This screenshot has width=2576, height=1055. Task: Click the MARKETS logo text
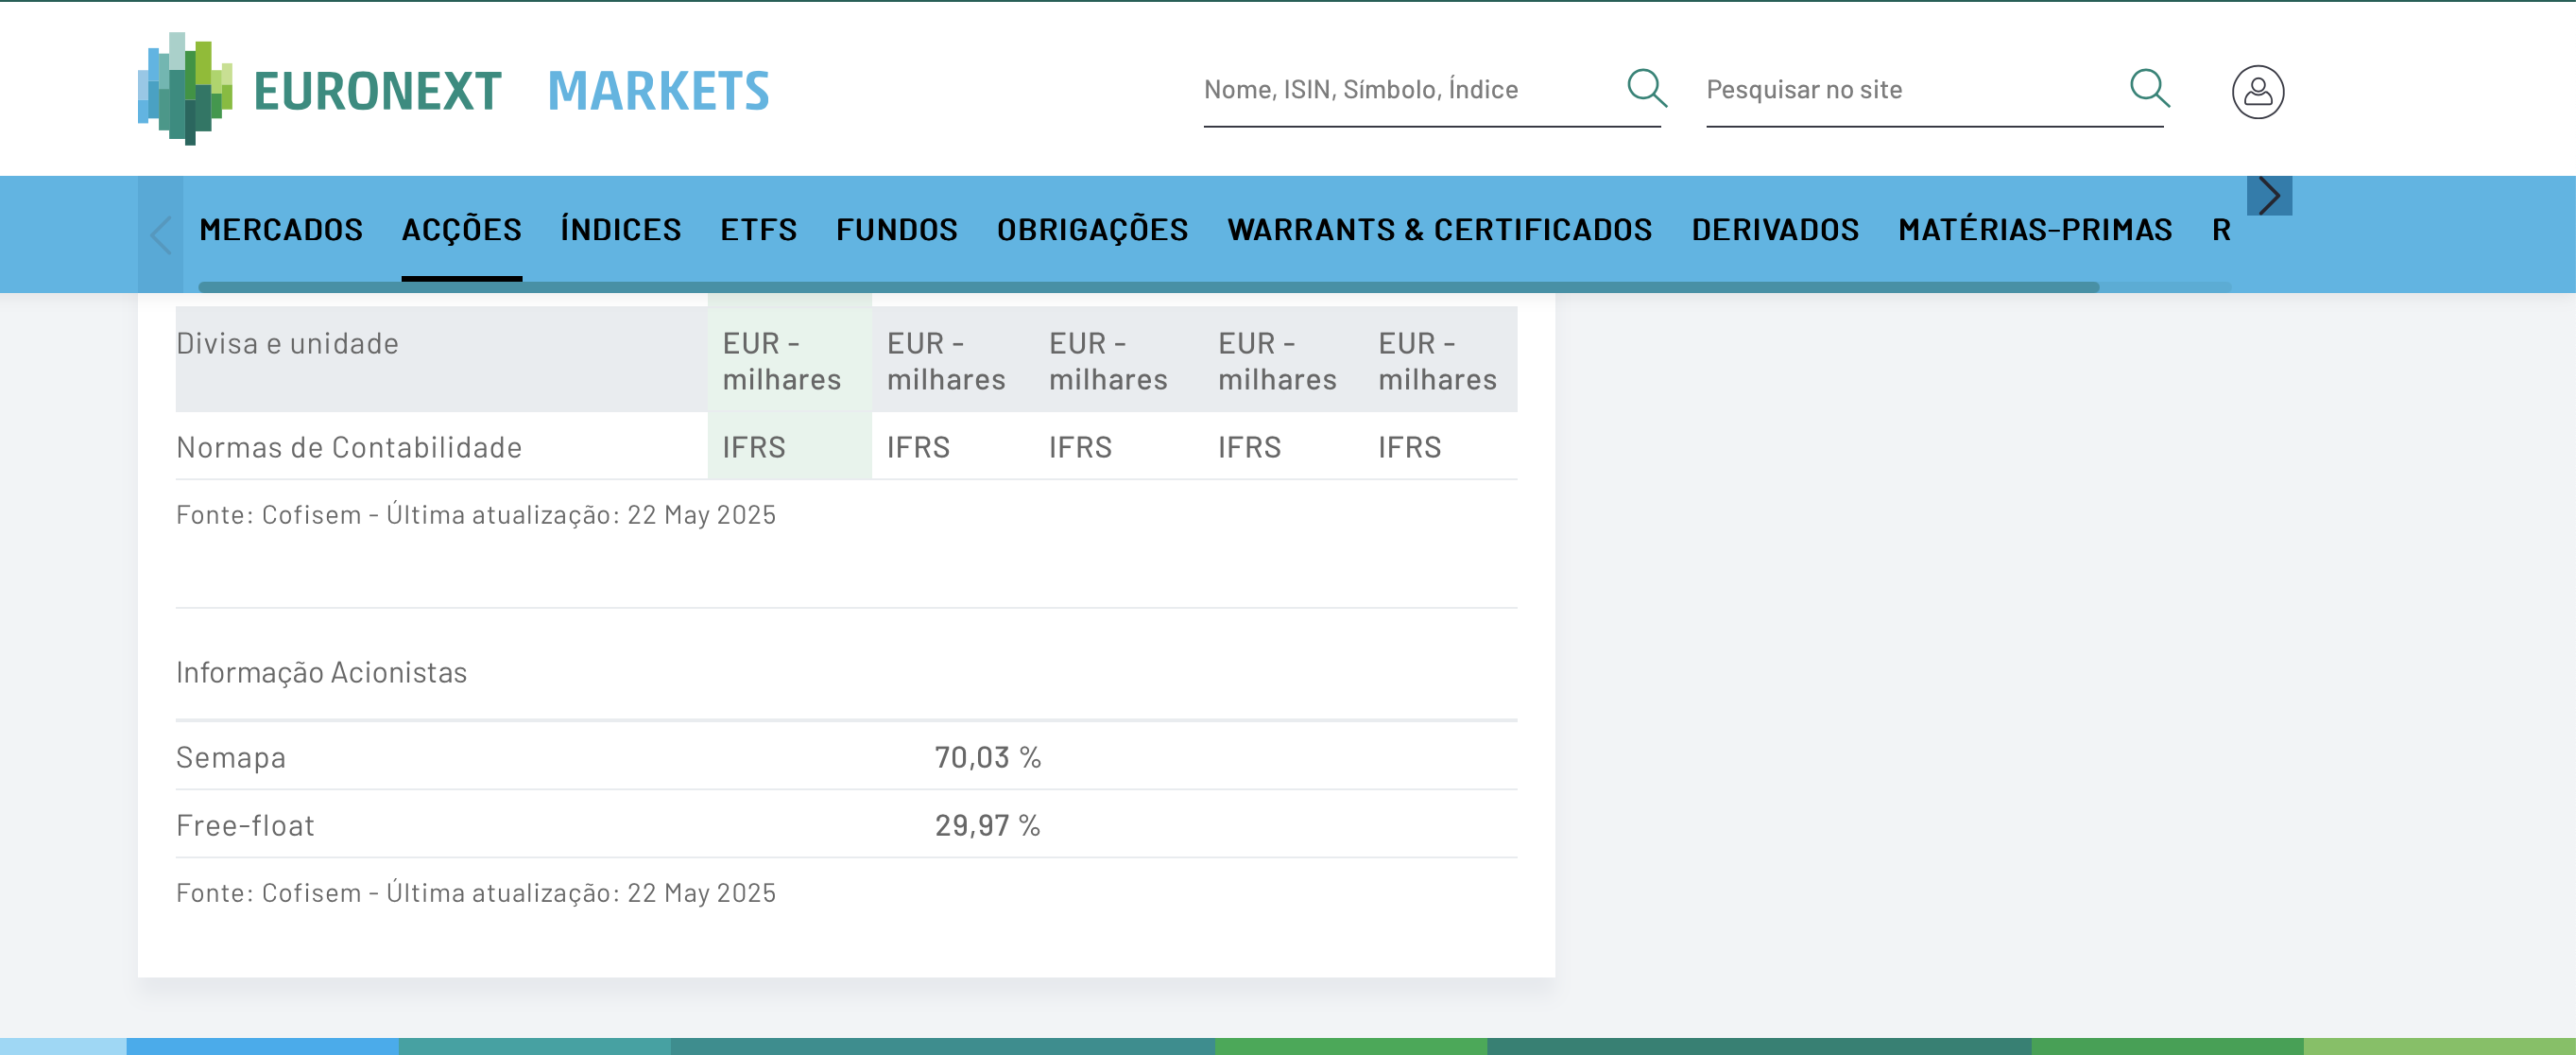[658, 91]
